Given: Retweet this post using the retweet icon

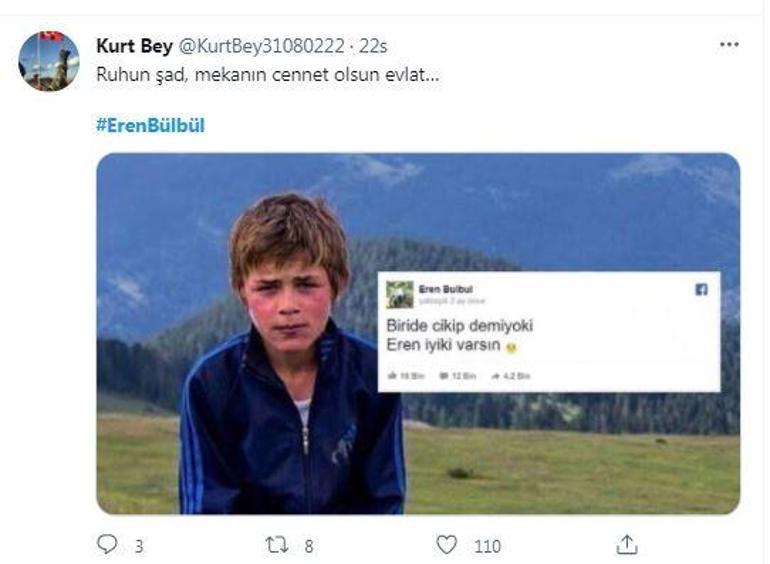Looking at the screenshot, I should [x=276, y=545].
